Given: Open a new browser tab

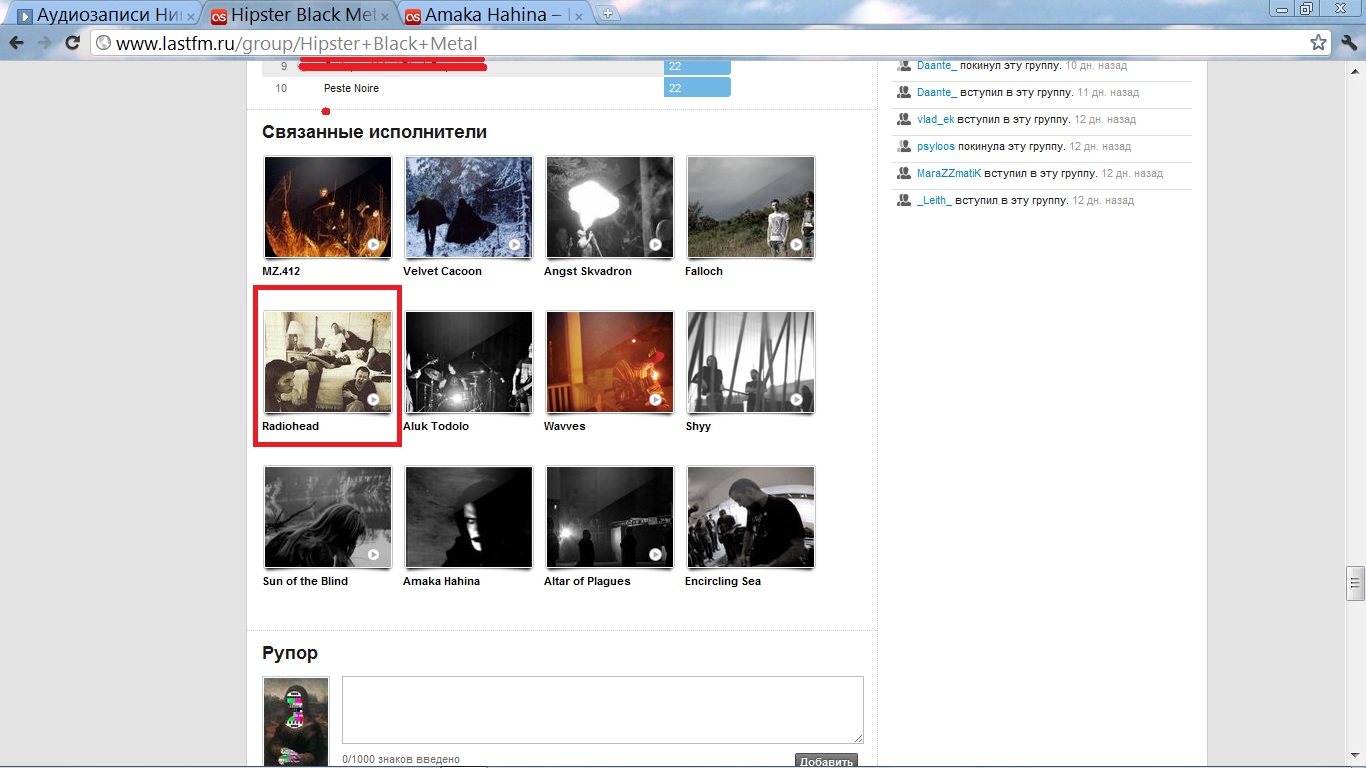Looking at the screenshot, I should pos(608,14).
